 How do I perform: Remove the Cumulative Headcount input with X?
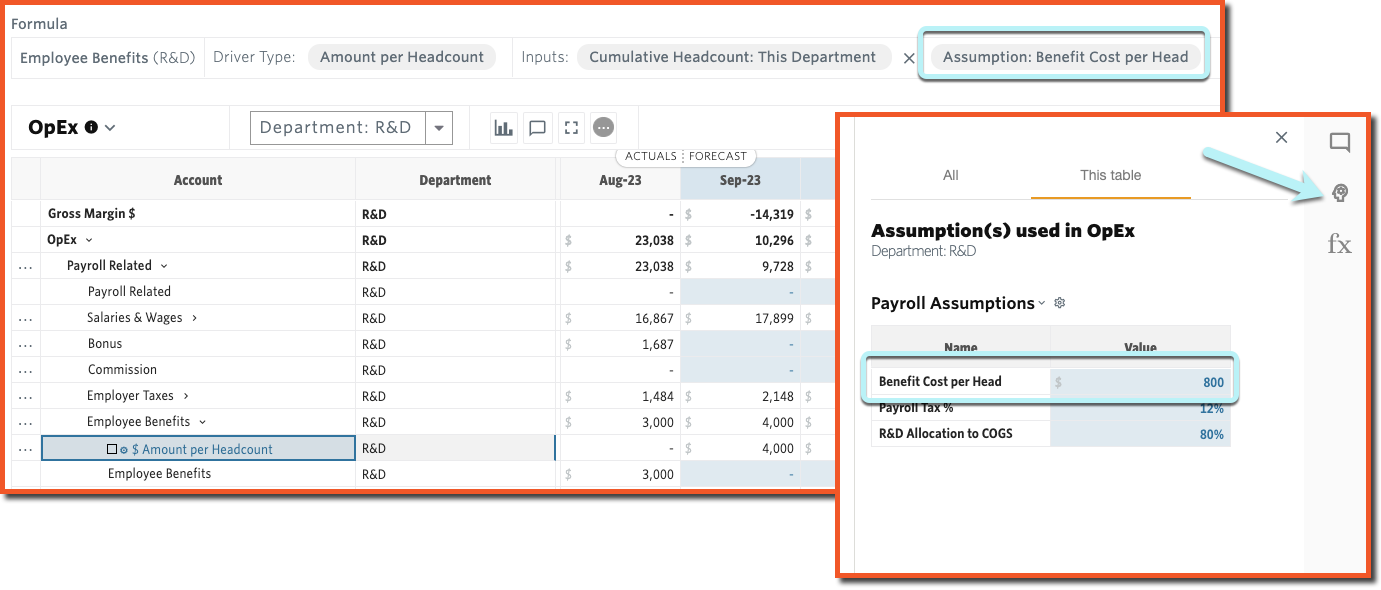(x=909, y=58)
